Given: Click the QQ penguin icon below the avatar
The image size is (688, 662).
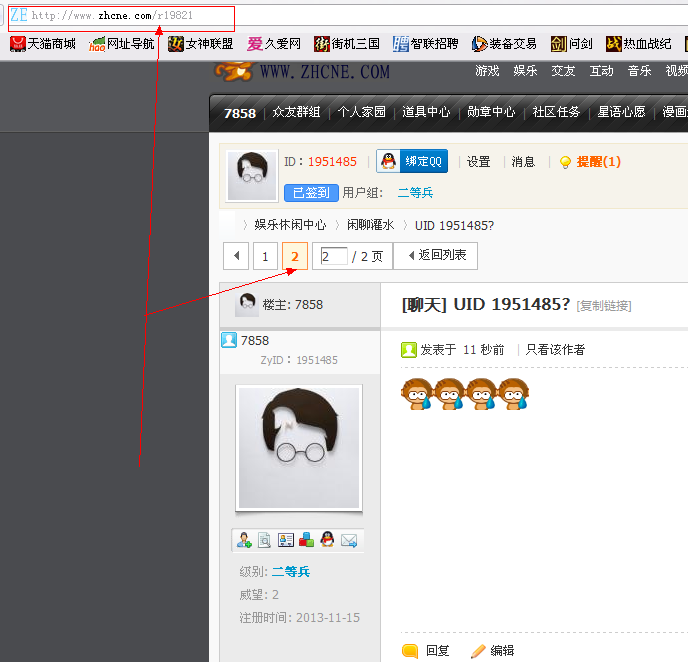Looking at the screenshot, I should (327, 540).
